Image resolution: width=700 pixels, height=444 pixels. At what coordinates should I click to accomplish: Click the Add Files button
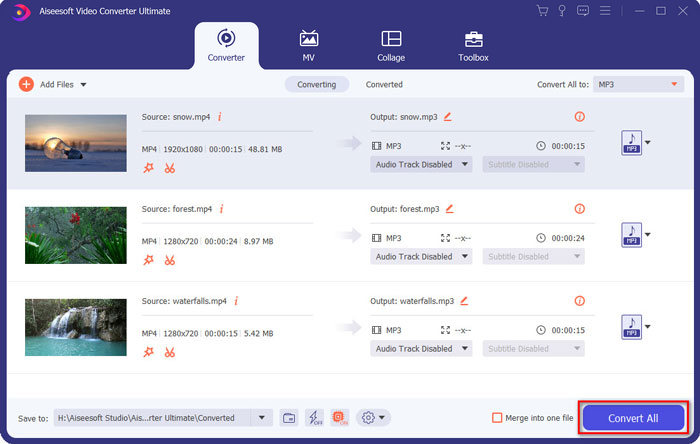coord(48,85)
